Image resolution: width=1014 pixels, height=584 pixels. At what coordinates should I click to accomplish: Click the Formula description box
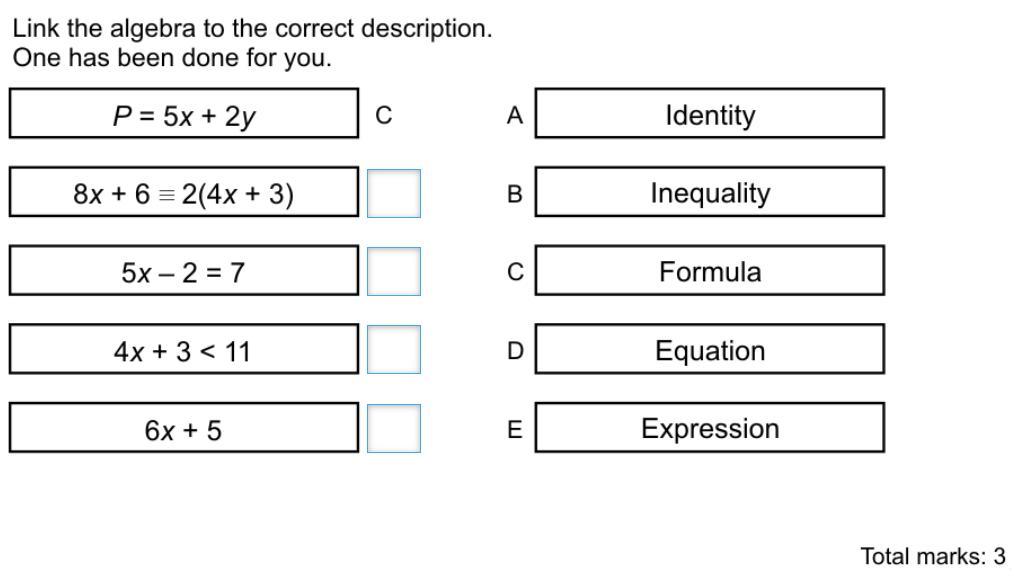point(709,271)
